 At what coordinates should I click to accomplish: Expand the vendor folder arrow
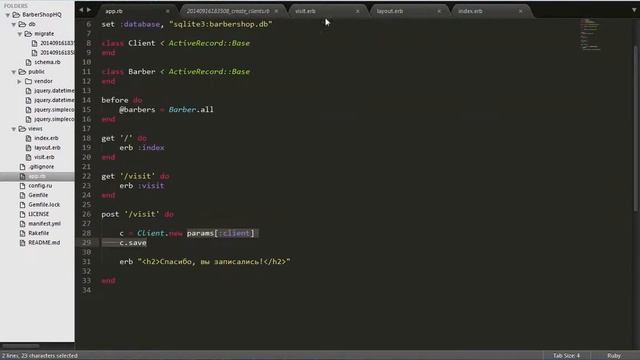pos(20,81)
